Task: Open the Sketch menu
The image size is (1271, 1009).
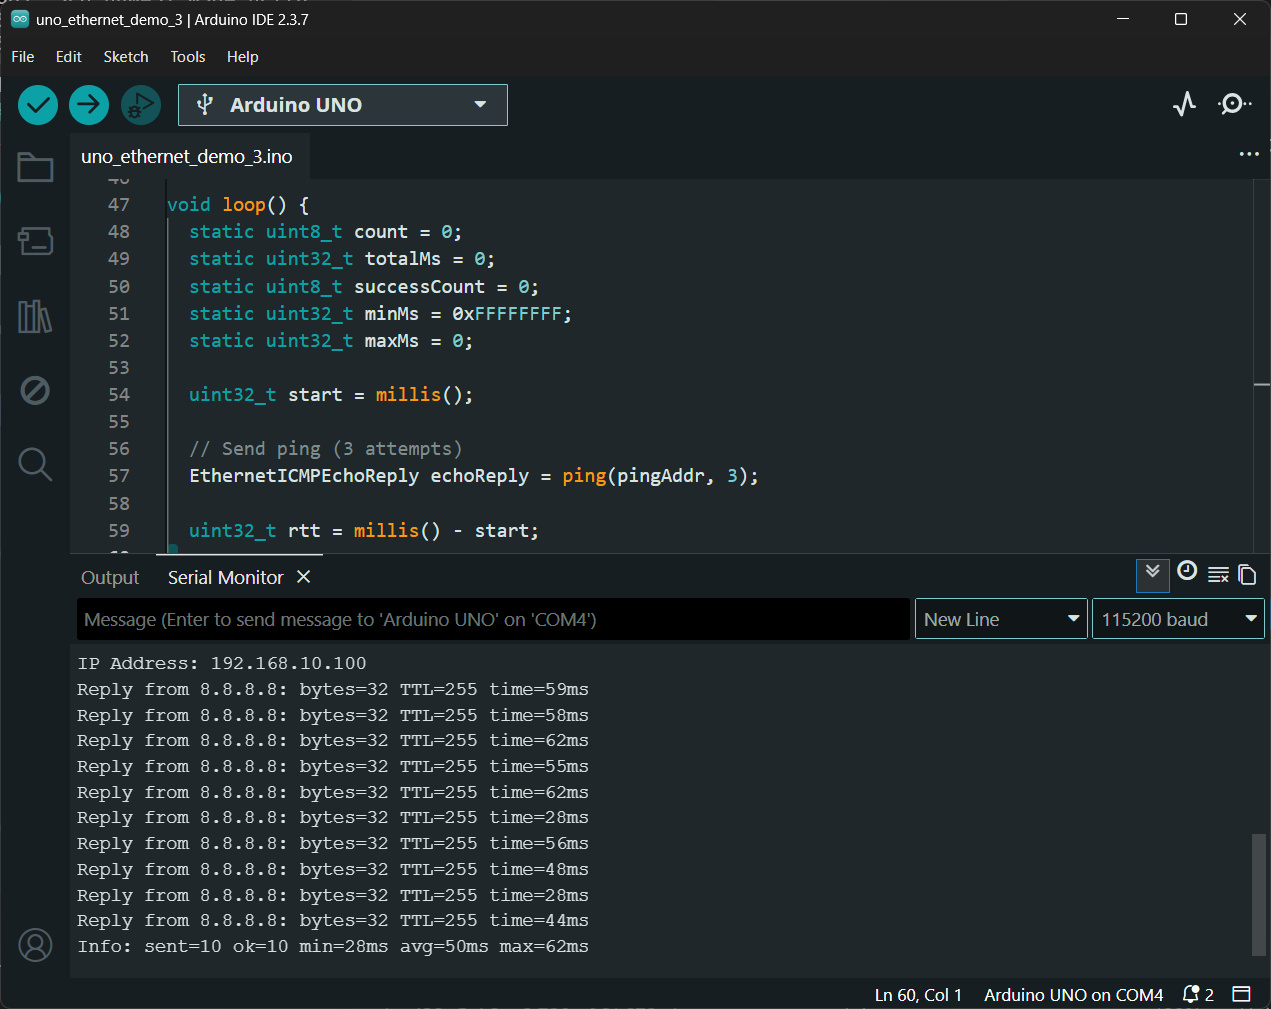Action: pyautogui.click(x=126, y=57)
